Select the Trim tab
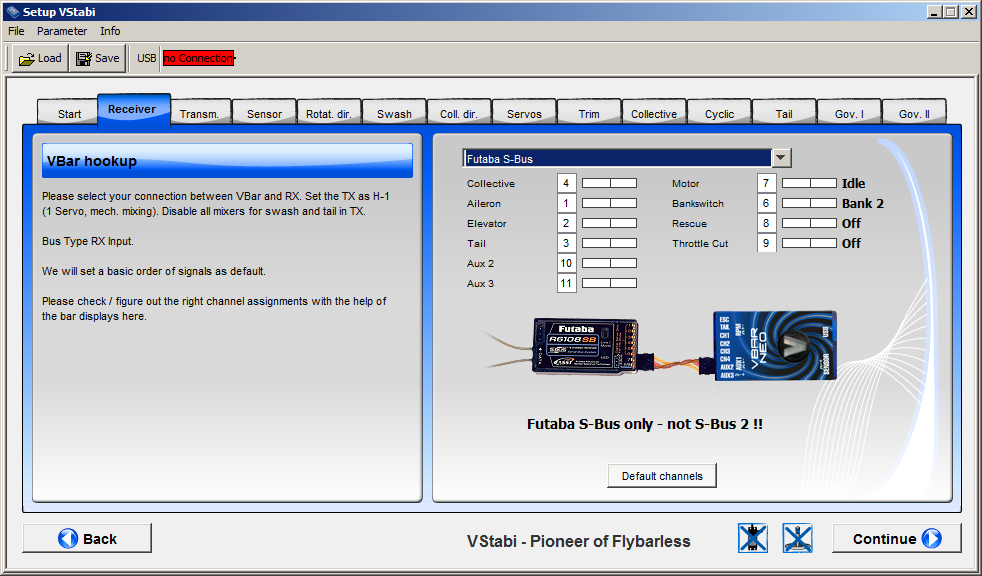 (x=589, y=113)
